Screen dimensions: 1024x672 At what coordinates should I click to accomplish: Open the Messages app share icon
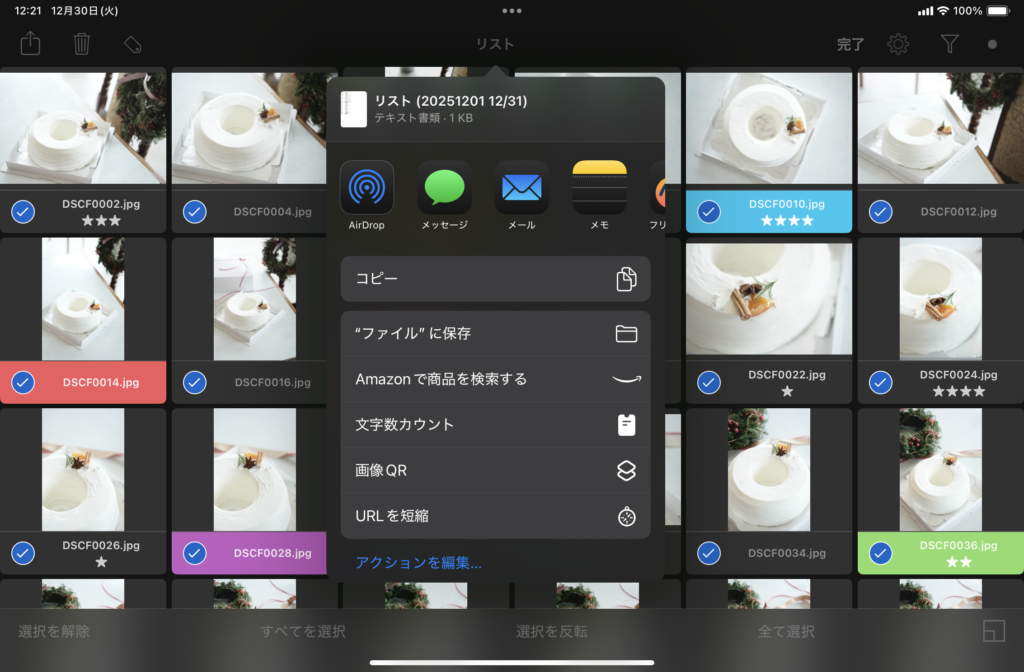444,188
